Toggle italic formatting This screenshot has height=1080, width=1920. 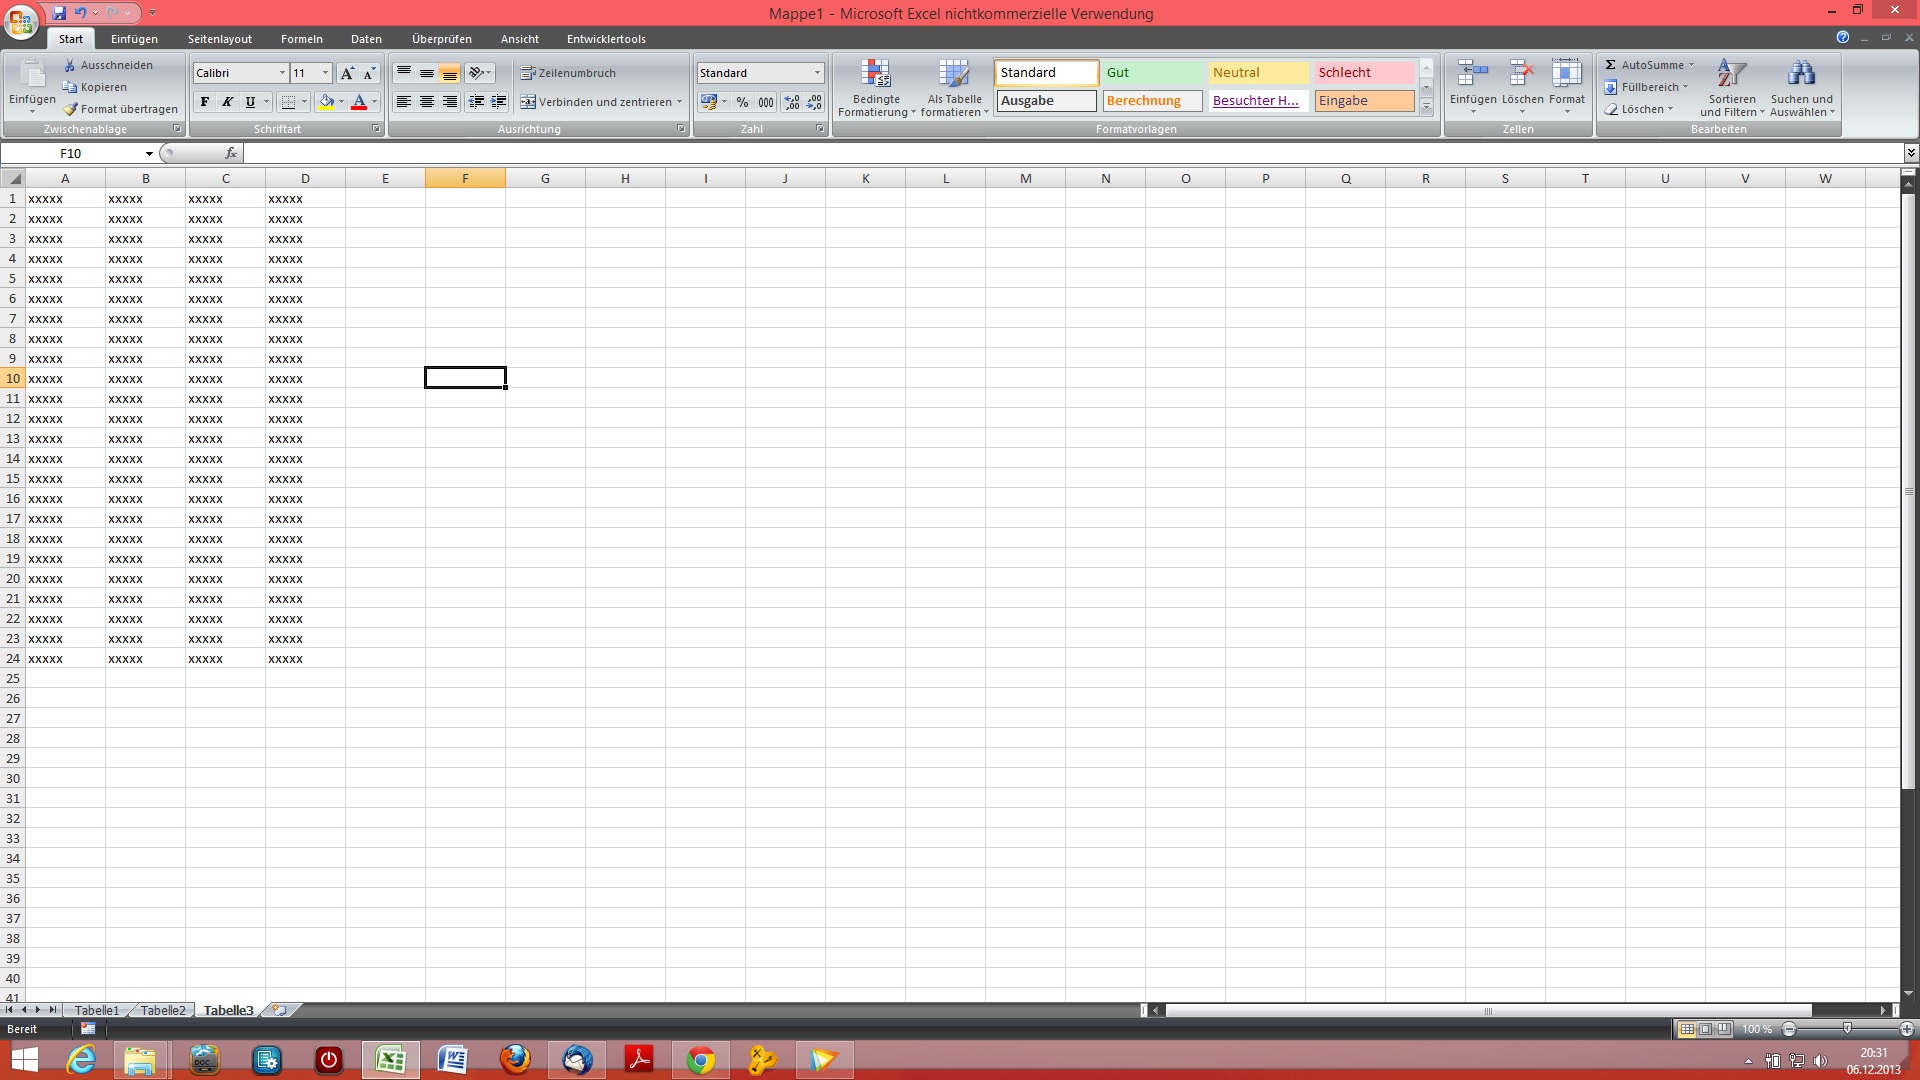[x=228, y=102]
